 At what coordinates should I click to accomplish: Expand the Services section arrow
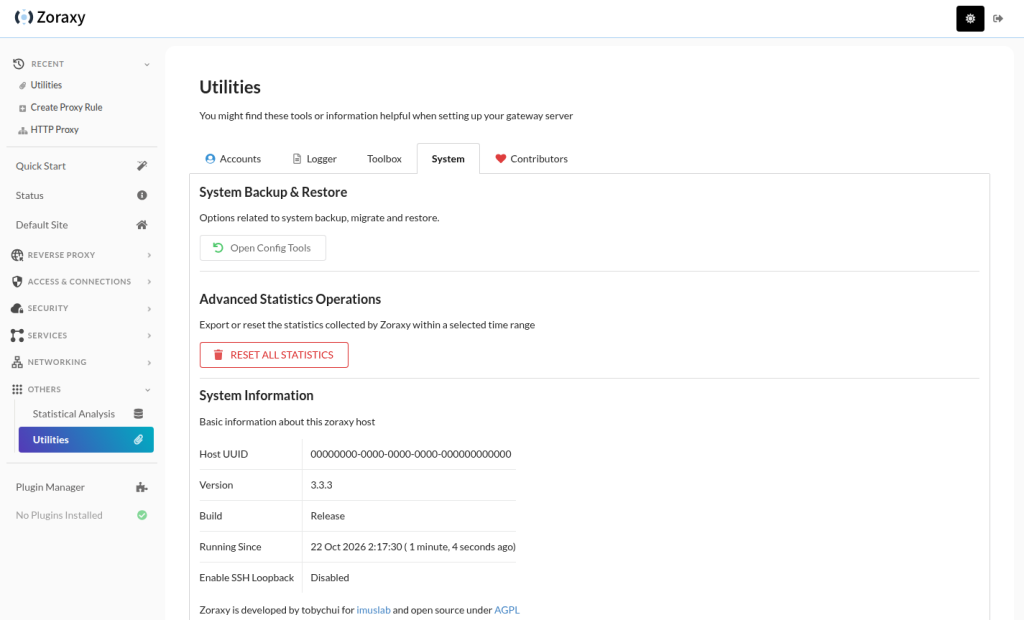pyautogui.click(x=149, y=336)
